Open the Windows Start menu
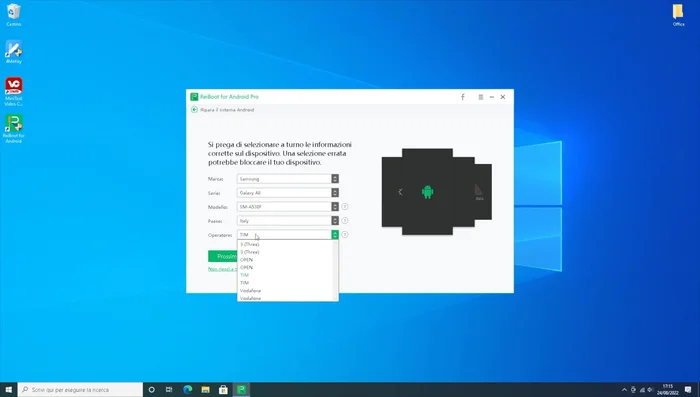Image resolution: width=700 pixels, height=397 pixels. (x=8, y=390)
